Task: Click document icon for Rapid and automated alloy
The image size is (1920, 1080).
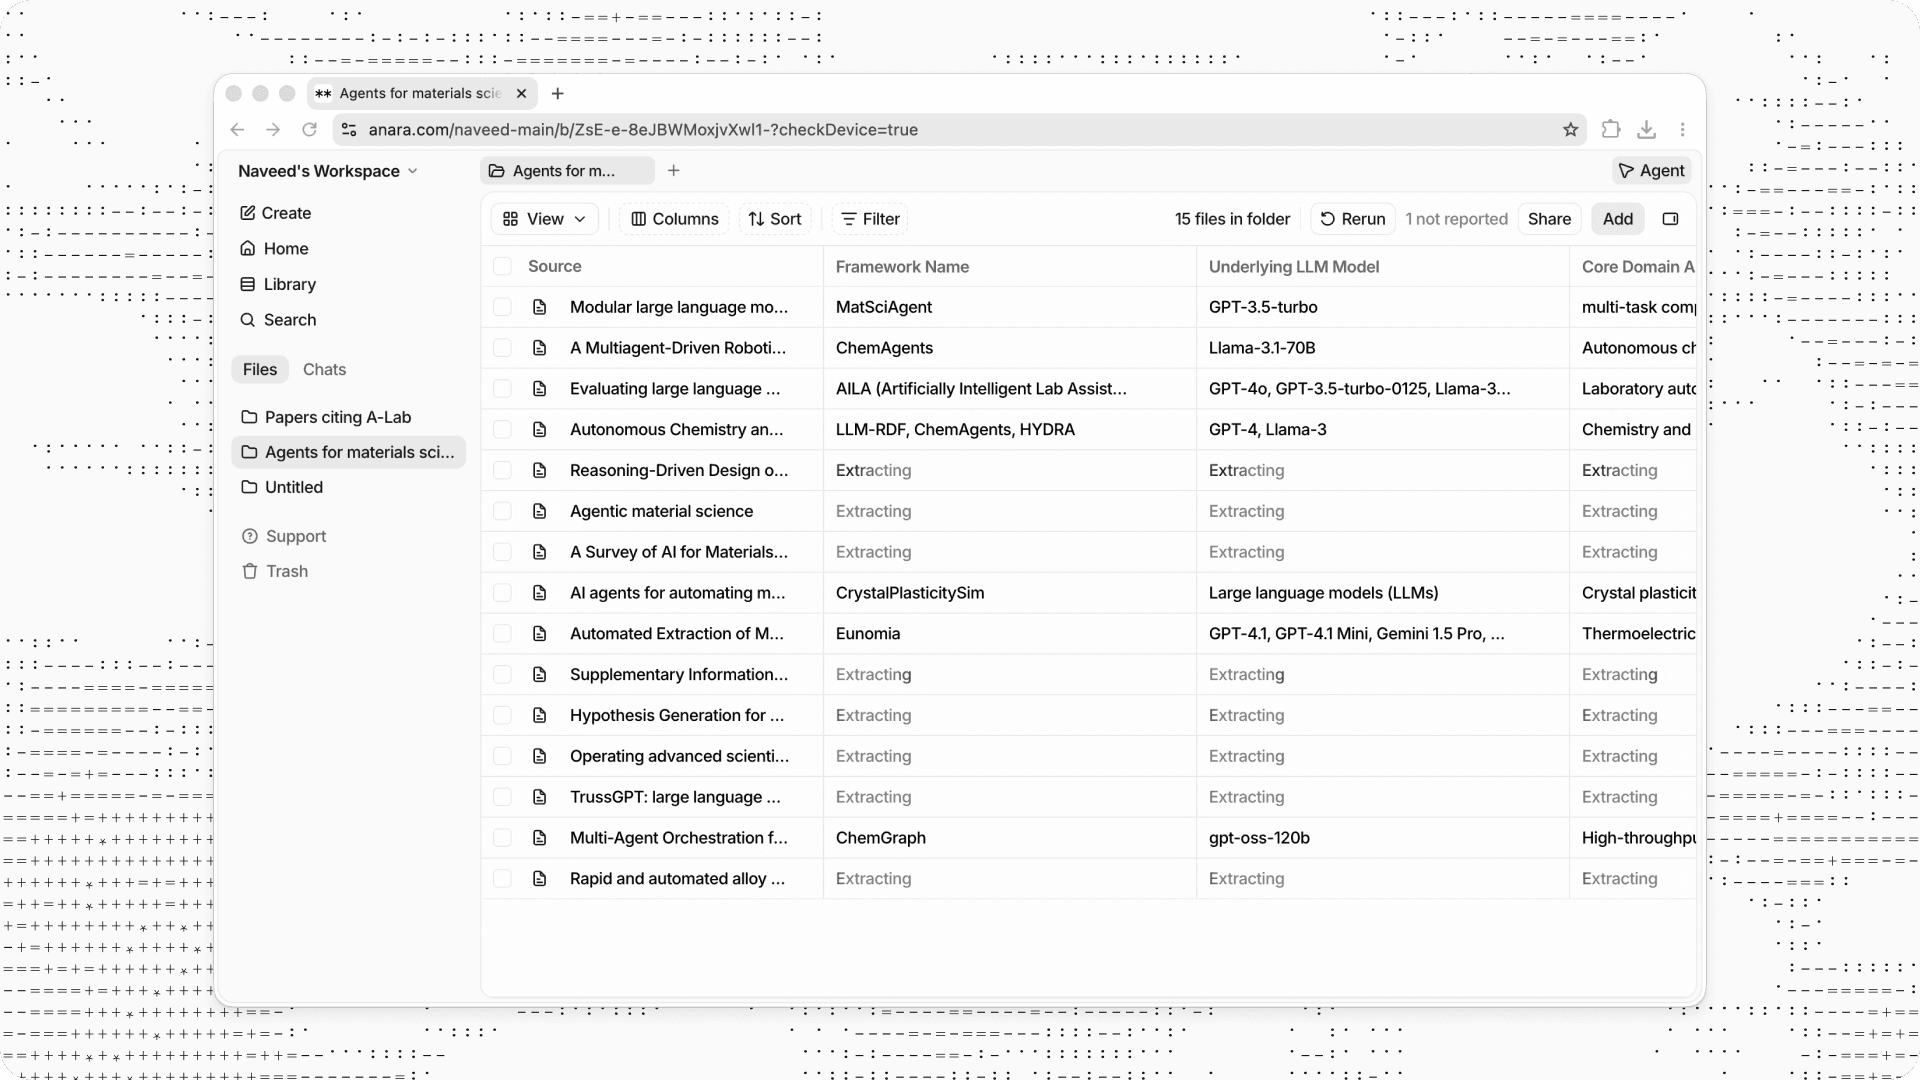Action: tap(540, 879)
